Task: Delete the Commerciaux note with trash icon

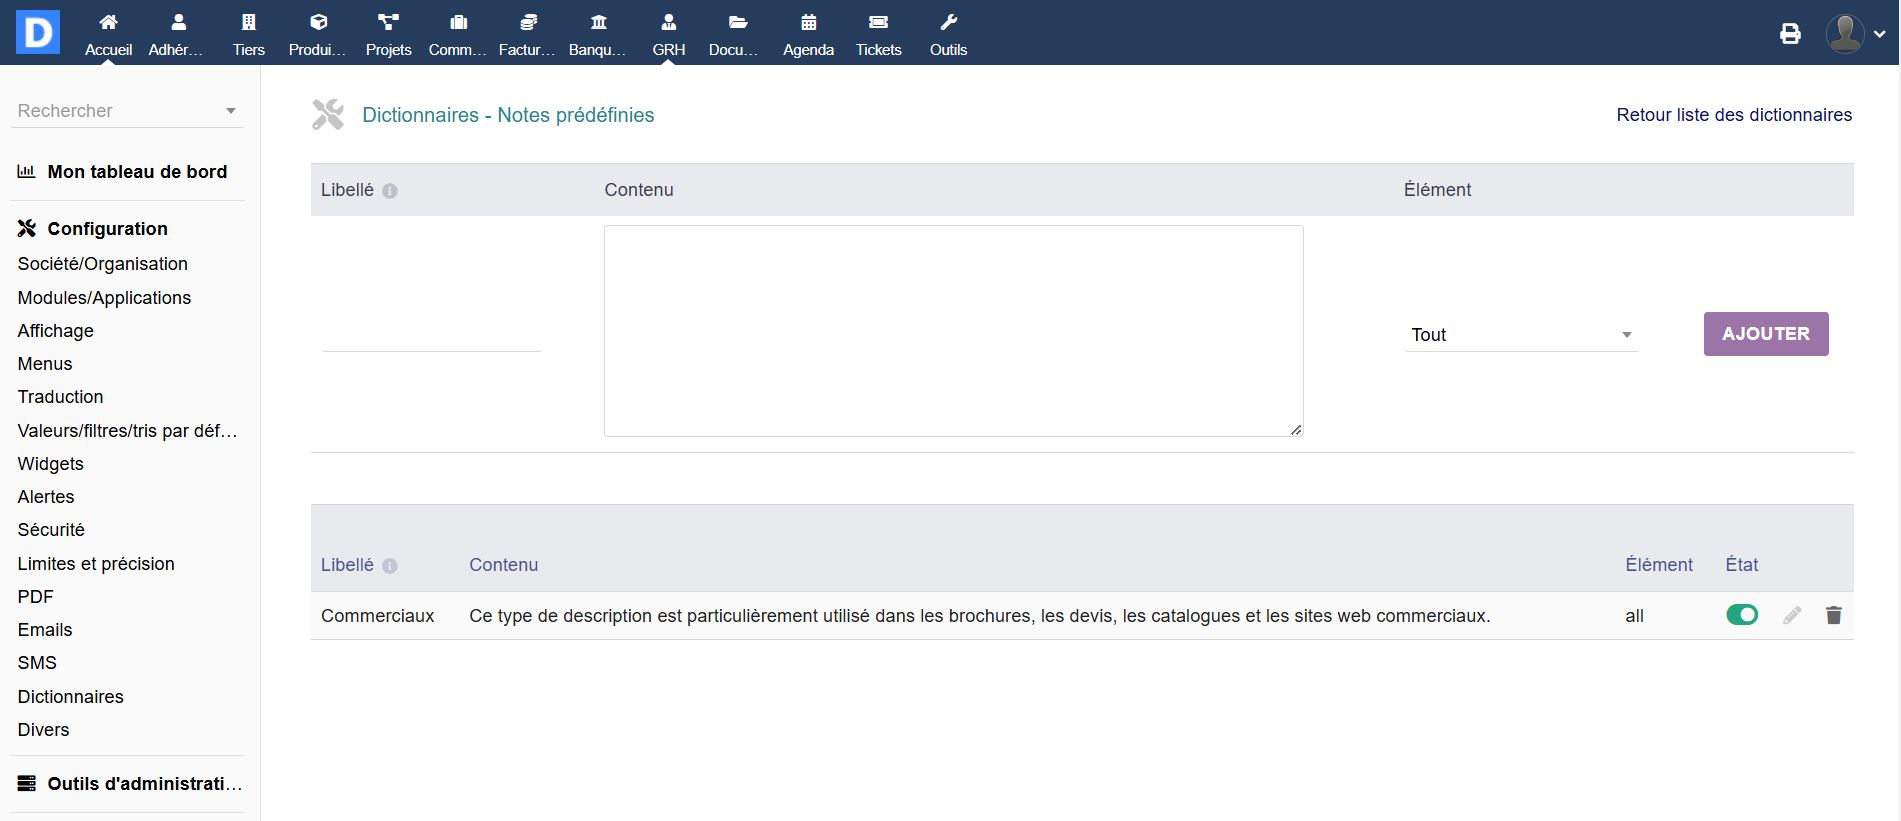Action: tap(1833, 615)
